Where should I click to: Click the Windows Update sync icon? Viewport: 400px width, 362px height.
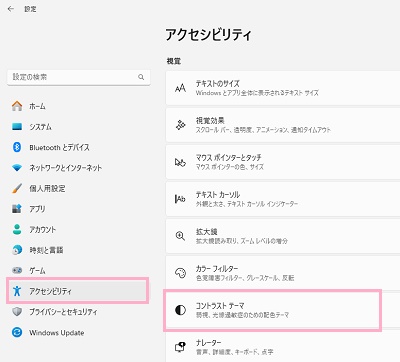pos(17,332)
